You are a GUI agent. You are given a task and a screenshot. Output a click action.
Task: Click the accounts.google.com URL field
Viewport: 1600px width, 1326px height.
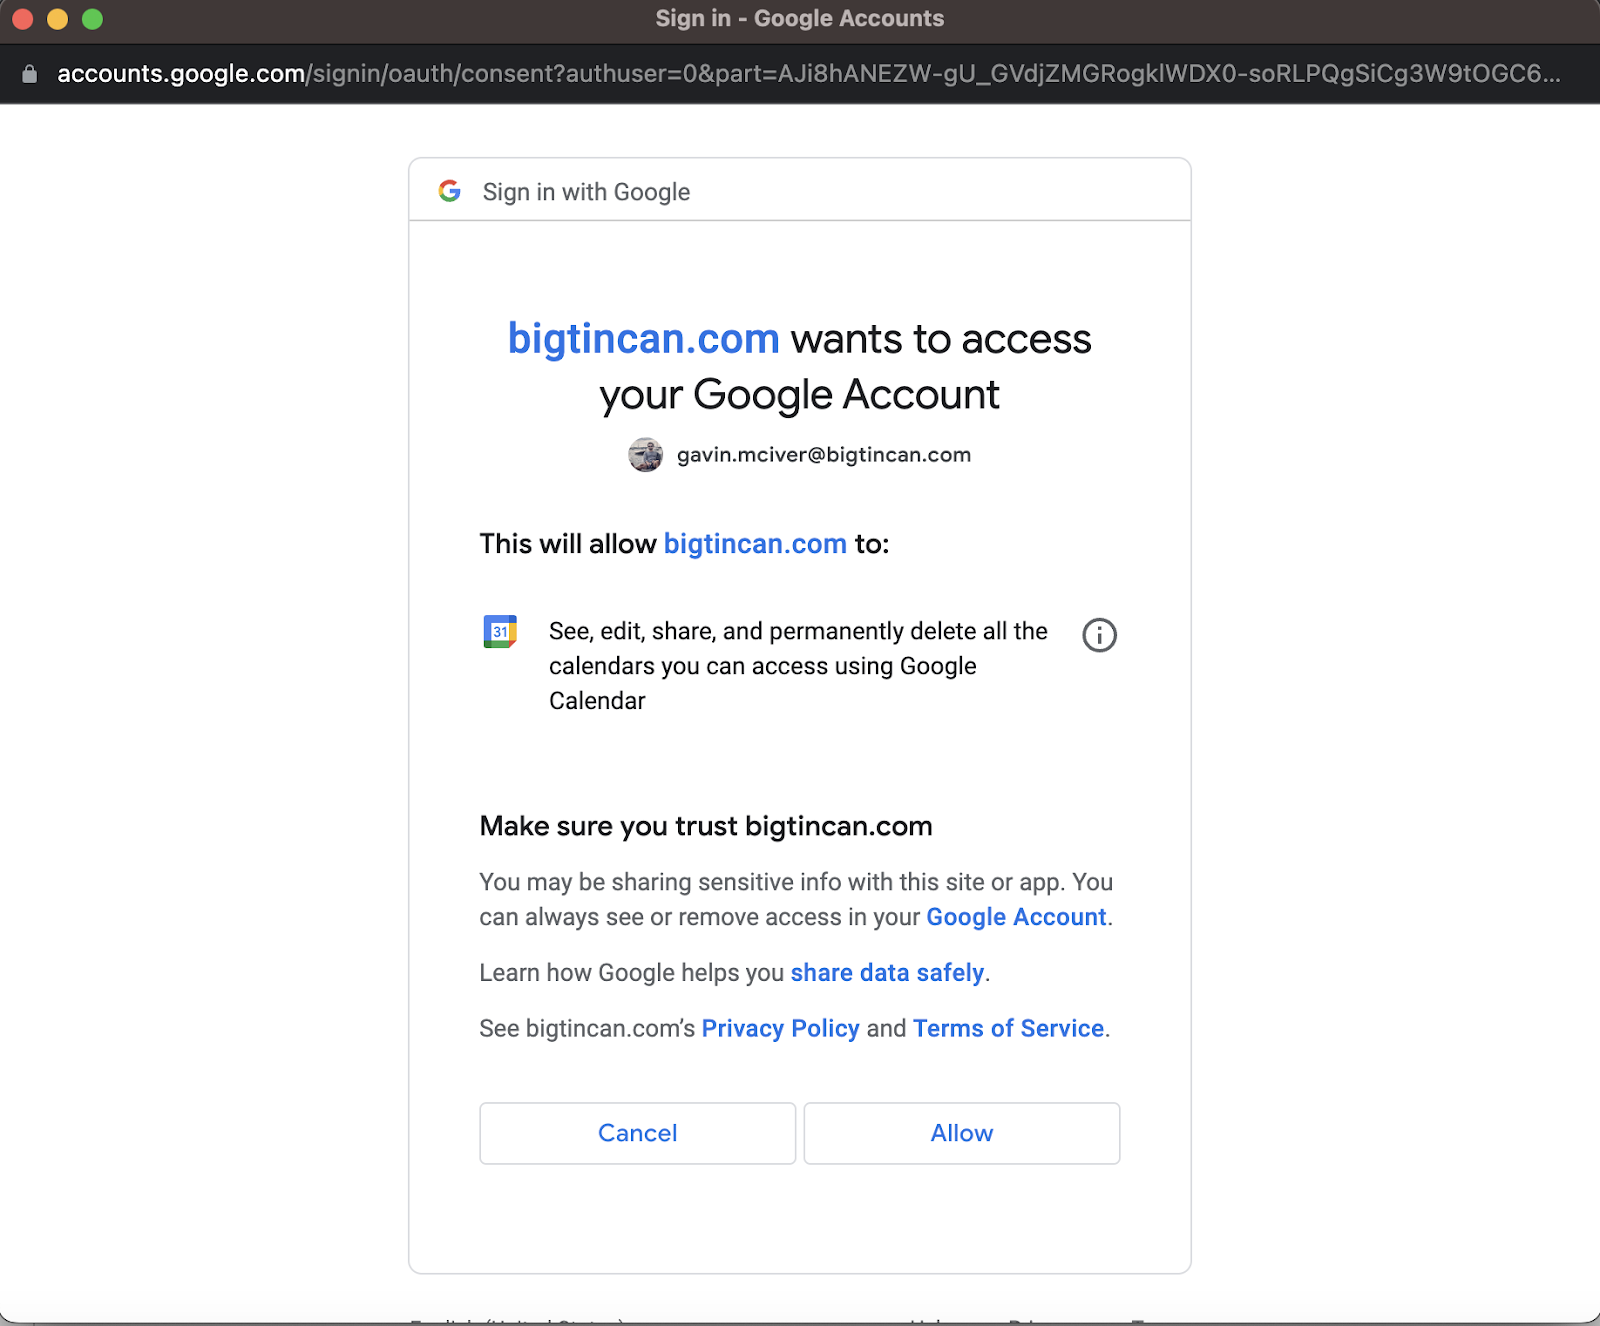[808, 74]
